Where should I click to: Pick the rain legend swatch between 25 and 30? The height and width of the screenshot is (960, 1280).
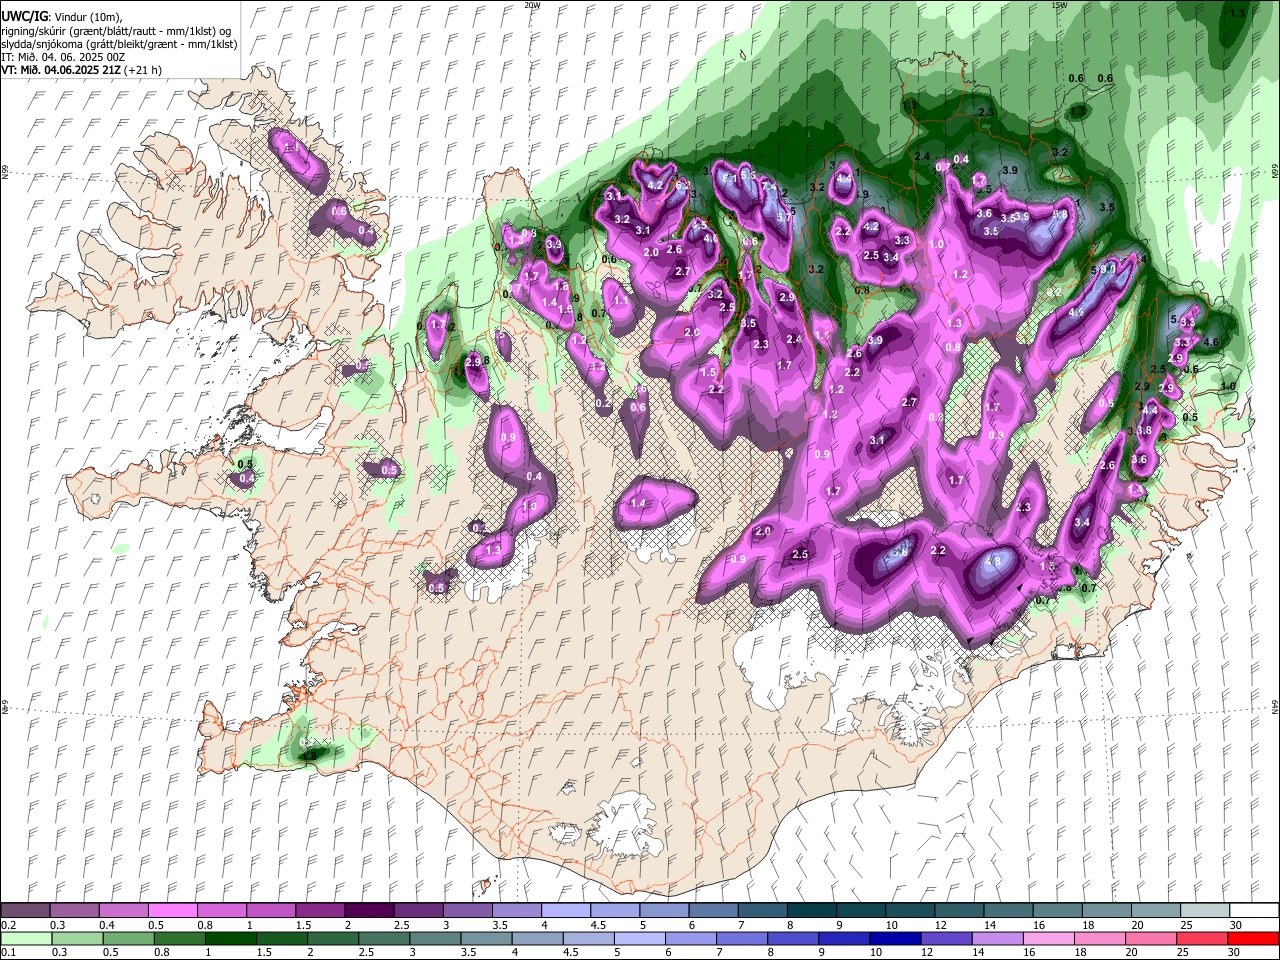pyautogui.click(x=1204, y=938)
